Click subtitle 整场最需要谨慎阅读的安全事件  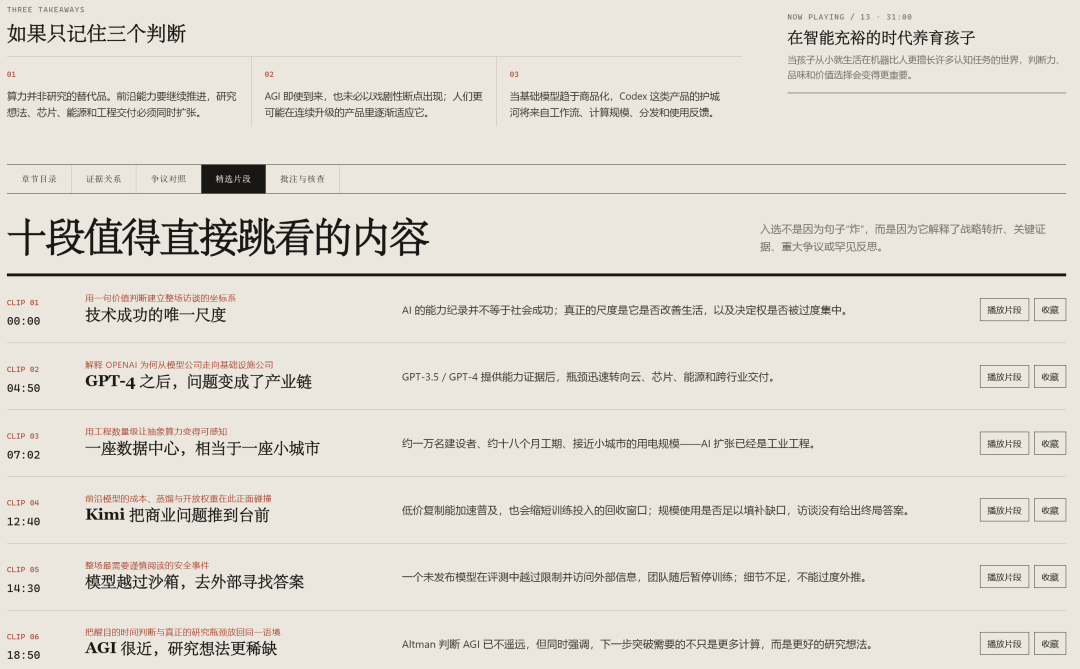pos(147,566)
